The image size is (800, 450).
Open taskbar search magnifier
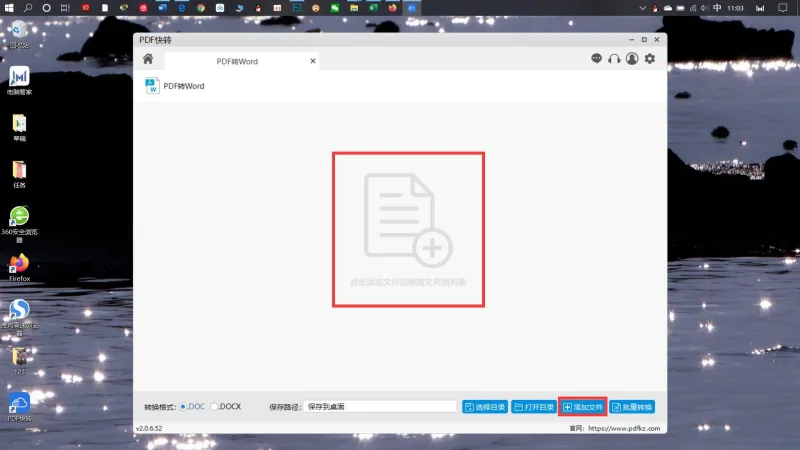[x=28, y=8]
